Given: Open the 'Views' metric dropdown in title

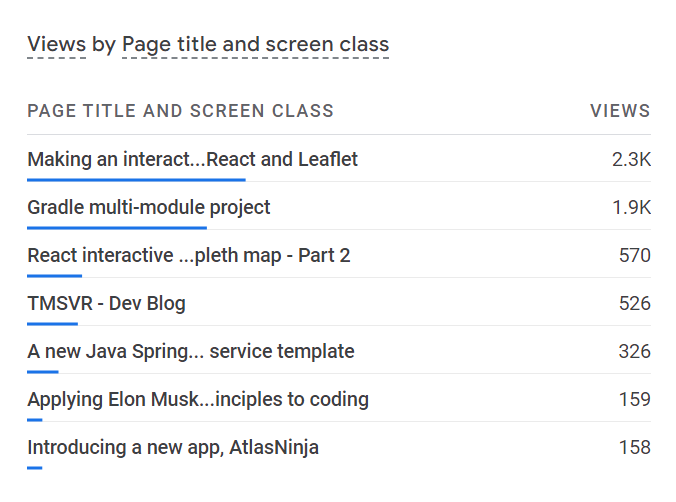Looking at the screenshot, I should pos(56,44).
